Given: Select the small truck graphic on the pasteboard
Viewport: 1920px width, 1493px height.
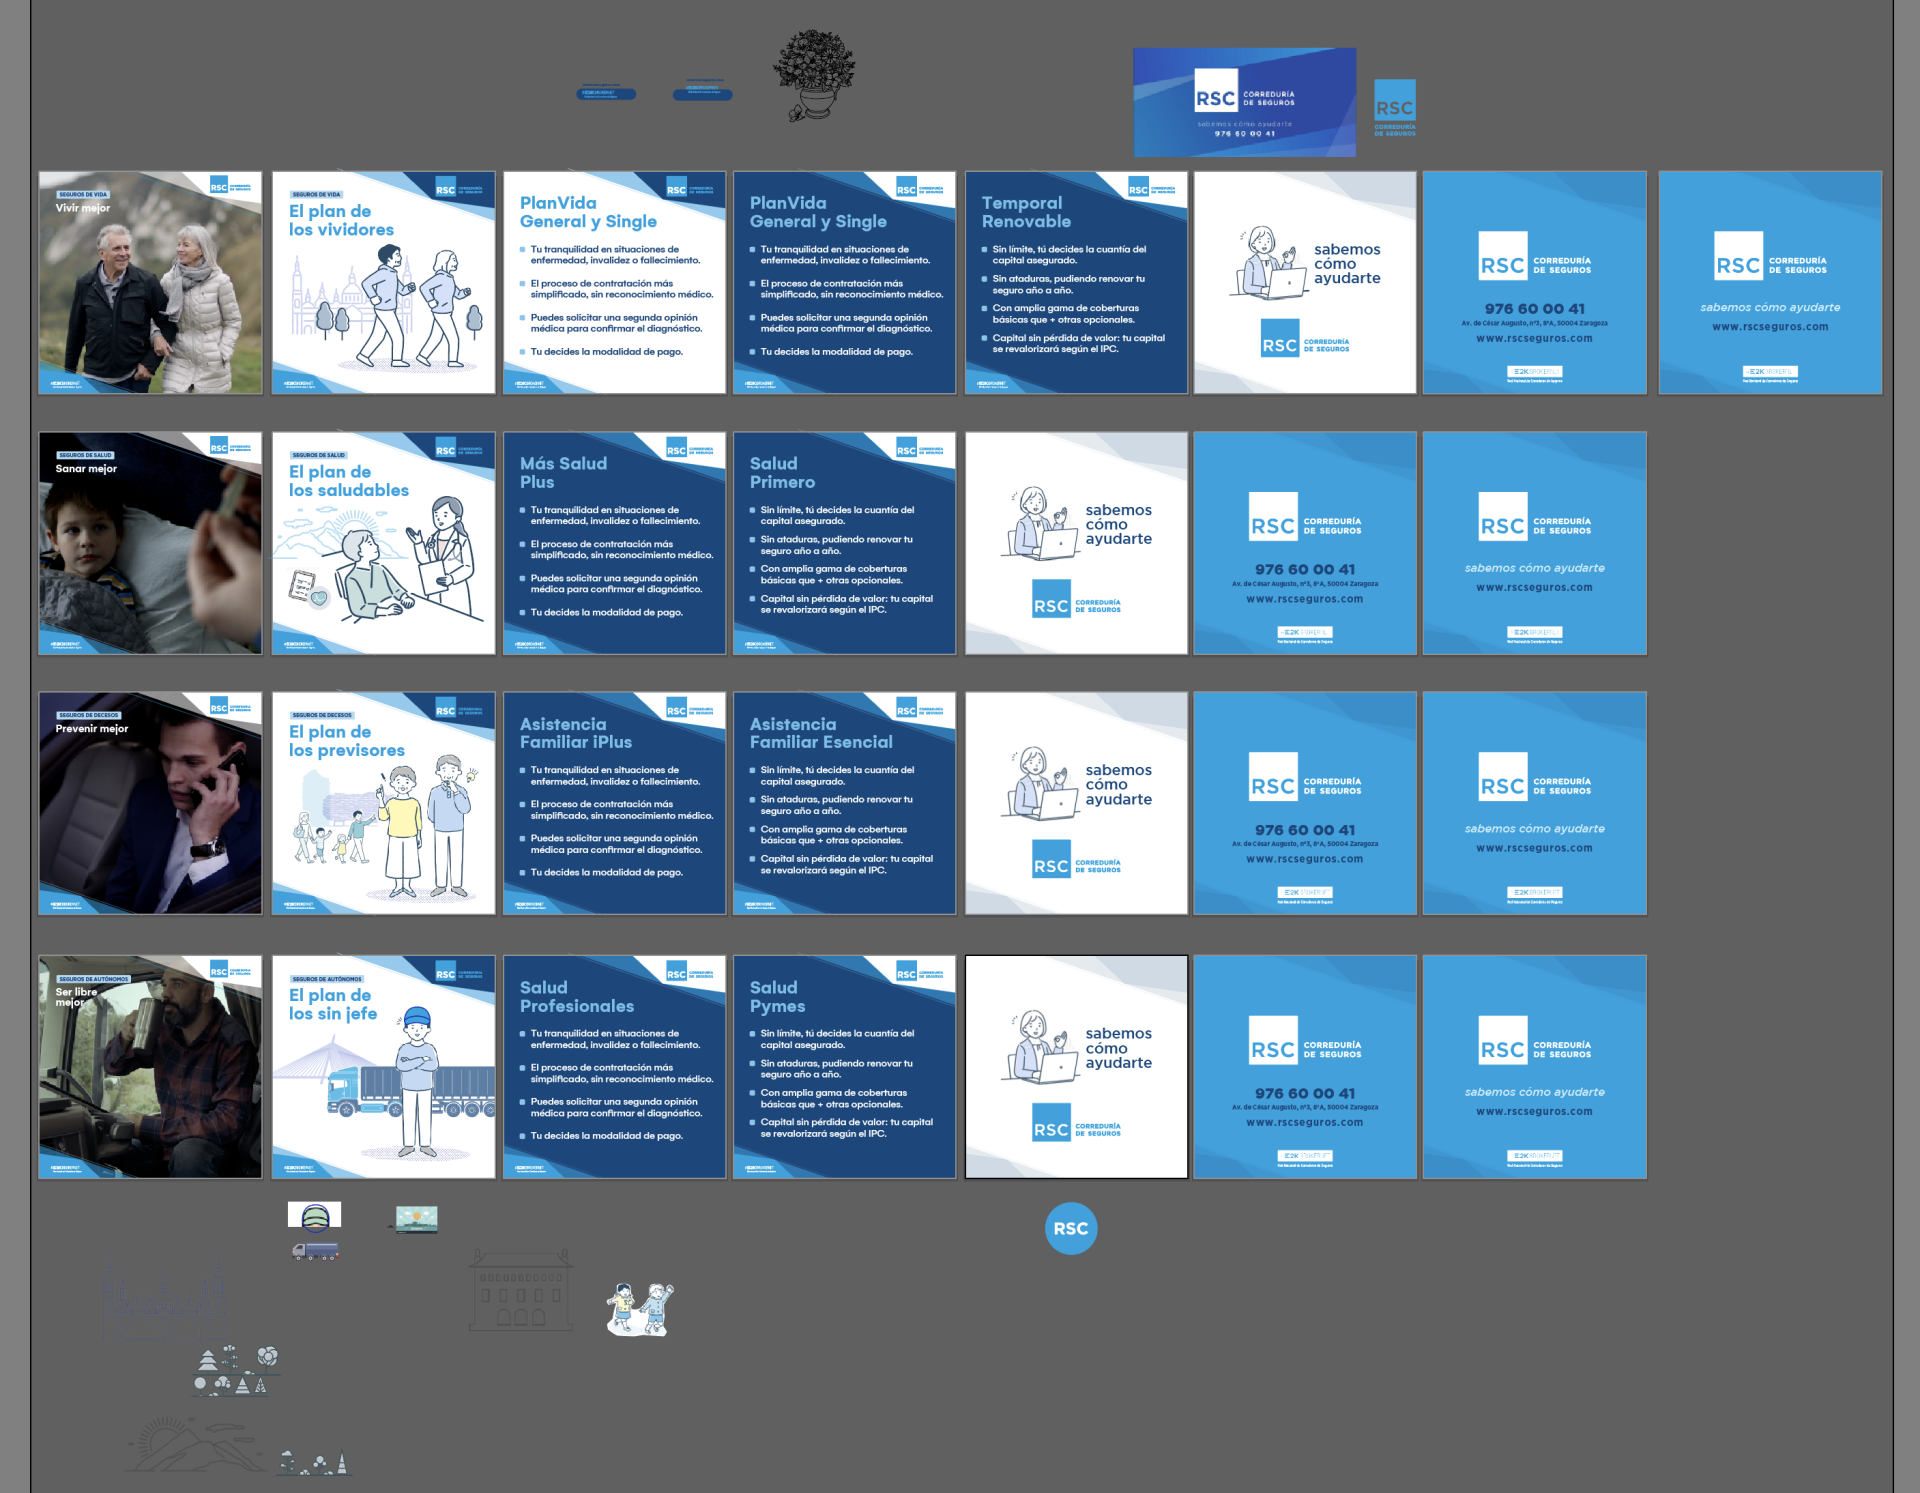Looking at the screenshot, I should (x=315, y=1251).
